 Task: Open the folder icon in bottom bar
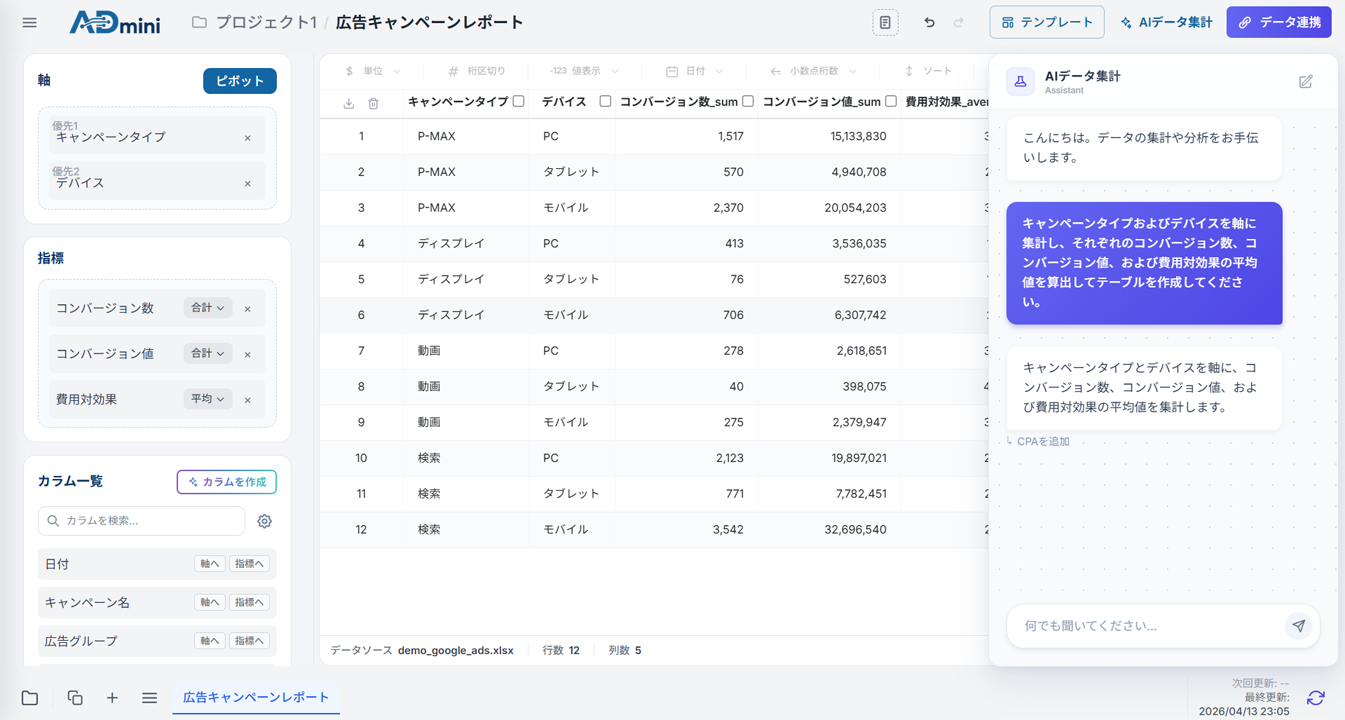[30, 698]
